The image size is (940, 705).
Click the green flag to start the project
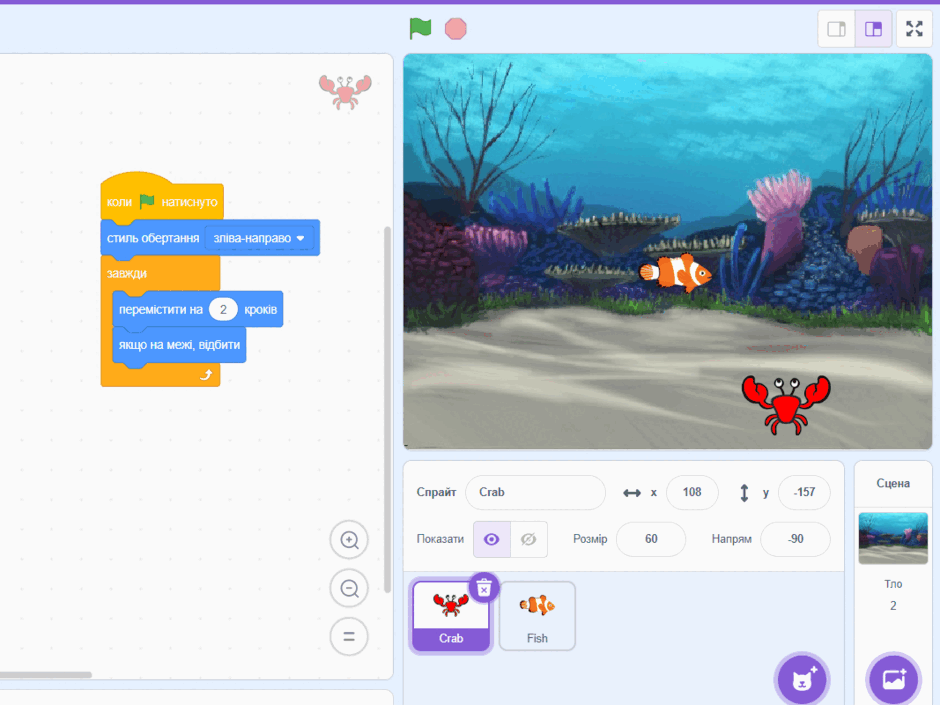(420, 28)
